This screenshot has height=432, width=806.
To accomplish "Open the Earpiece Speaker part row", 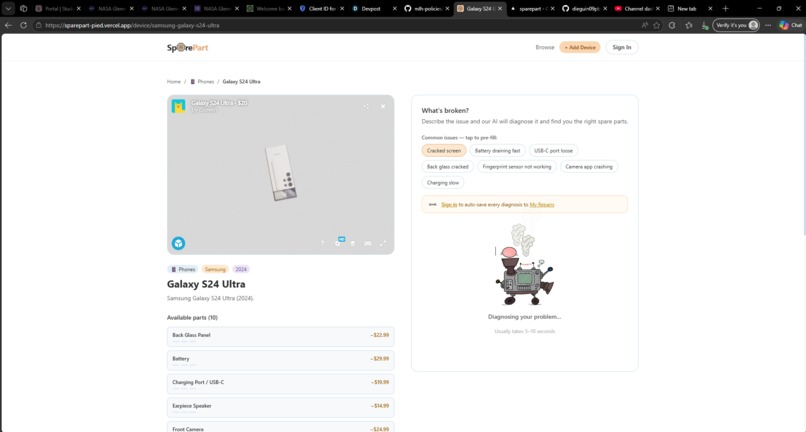I will (281, 408).
